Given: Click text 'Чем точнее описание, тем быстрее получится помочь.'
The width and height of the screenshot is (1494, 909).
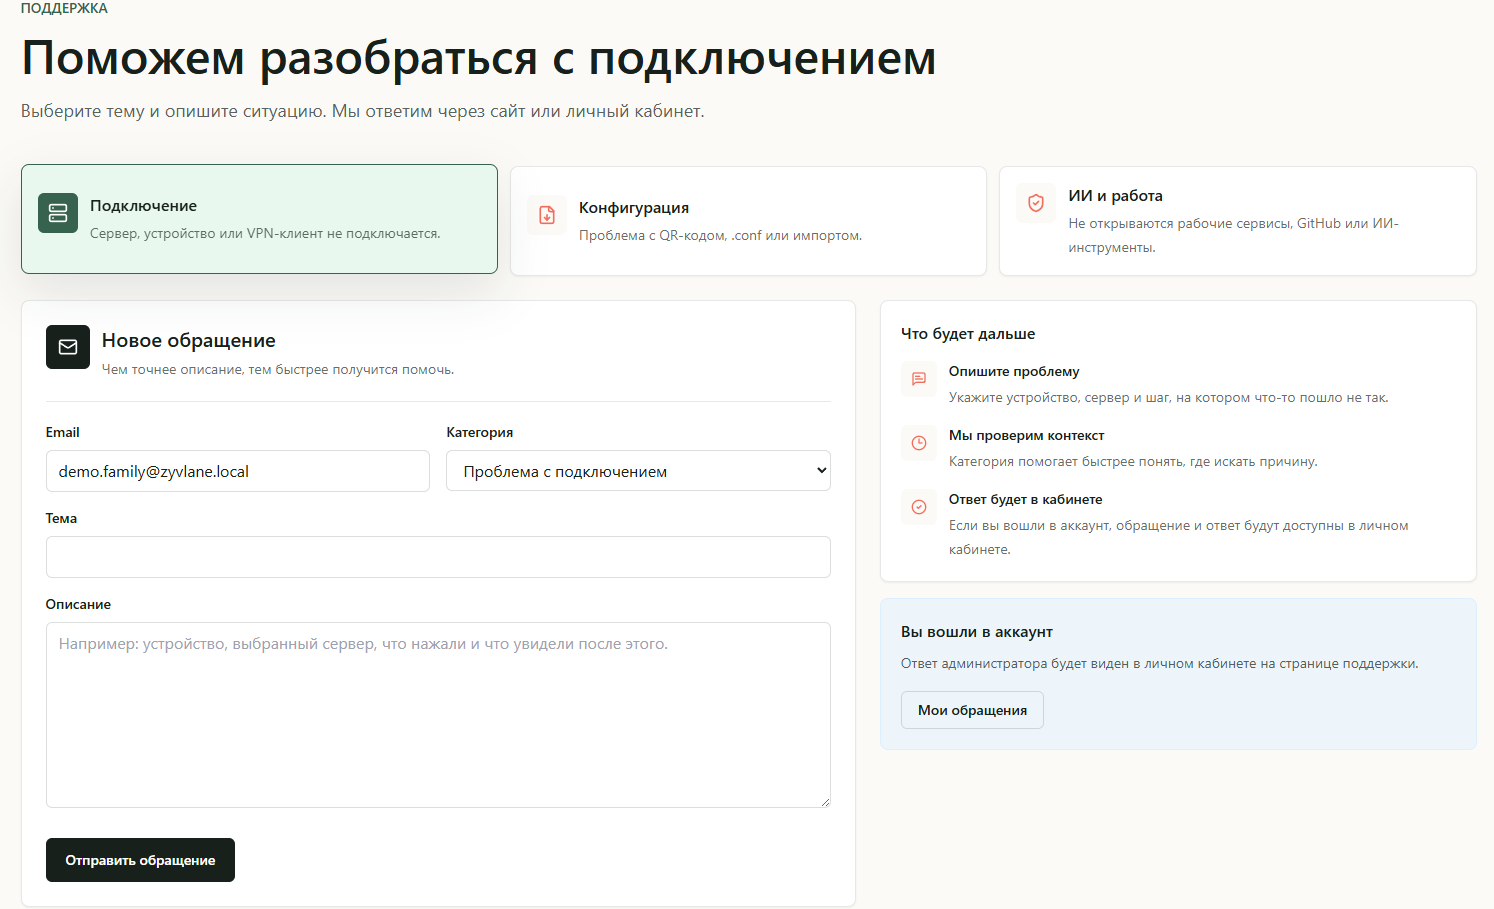Looking at the screenshot, I should [x=278, y=370].
